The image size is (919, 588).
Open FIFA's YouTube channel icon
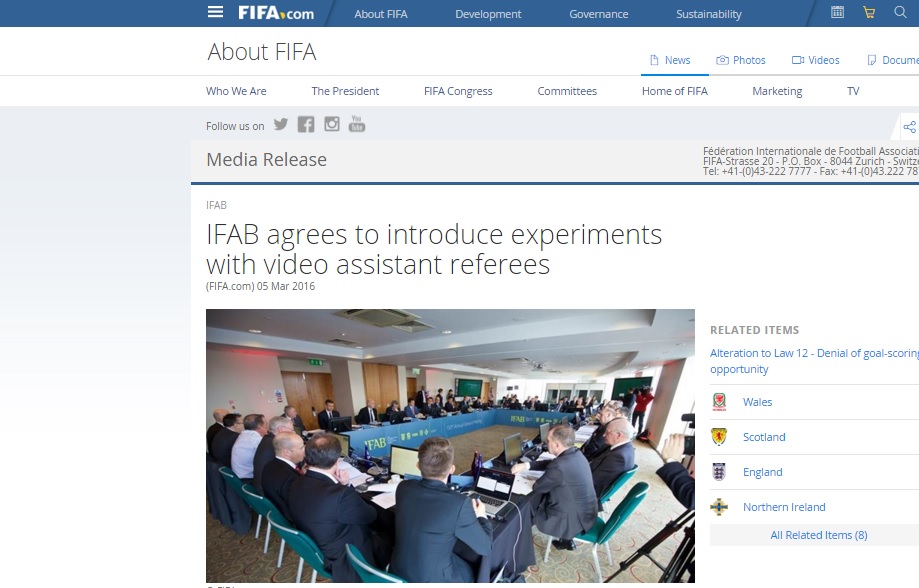click(357, 124)
